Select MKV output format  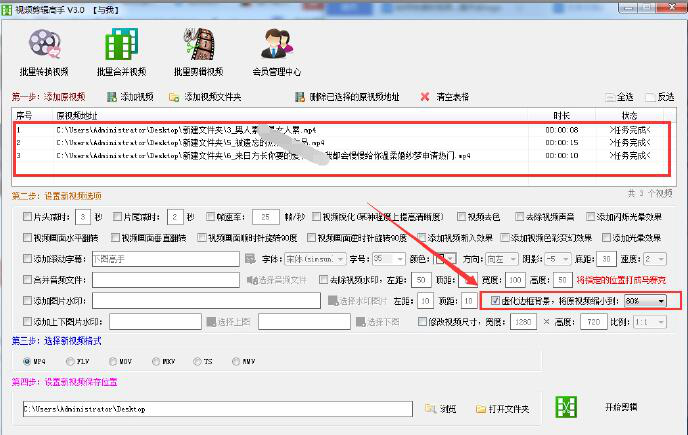coord(156,362)
